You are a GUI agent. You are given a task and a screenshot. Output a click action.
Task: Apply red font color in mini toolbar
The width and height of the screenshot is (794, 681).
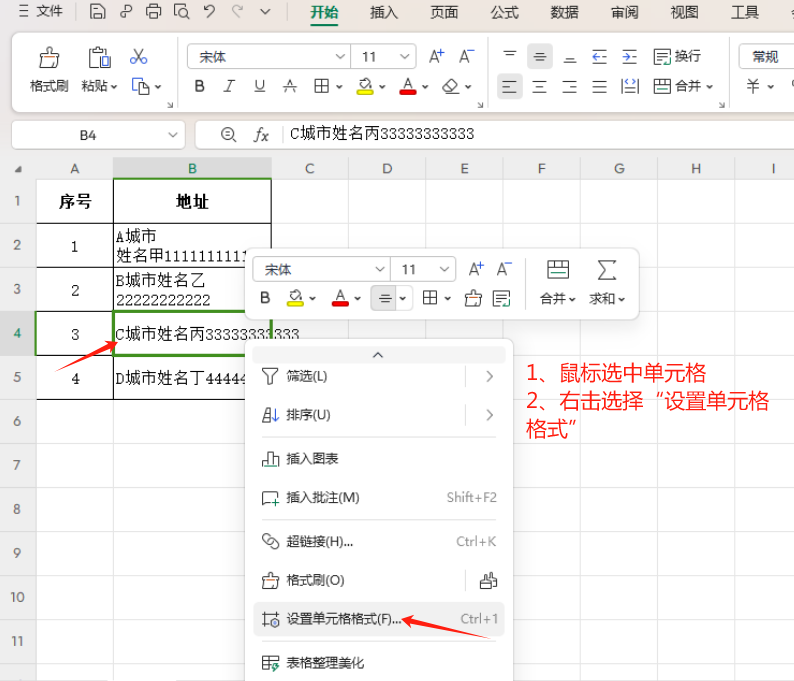tap(340, 298)
